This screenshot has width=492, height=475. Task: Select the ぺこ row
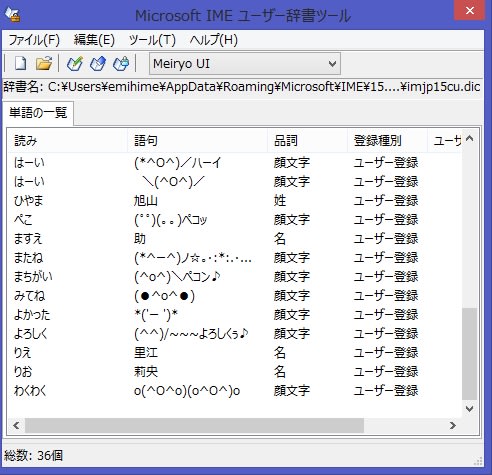pyautogui.click(x=235, y=220)
